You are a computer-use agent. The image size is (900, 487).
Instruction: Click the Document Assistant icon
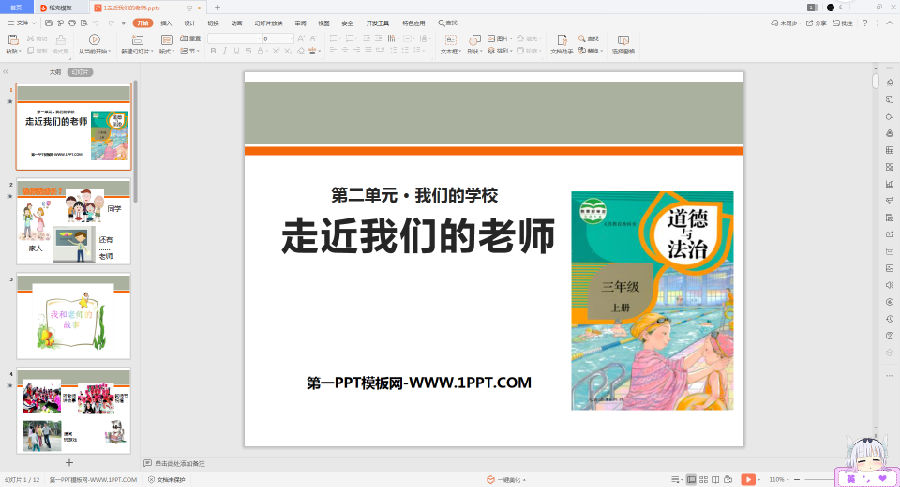562,40
